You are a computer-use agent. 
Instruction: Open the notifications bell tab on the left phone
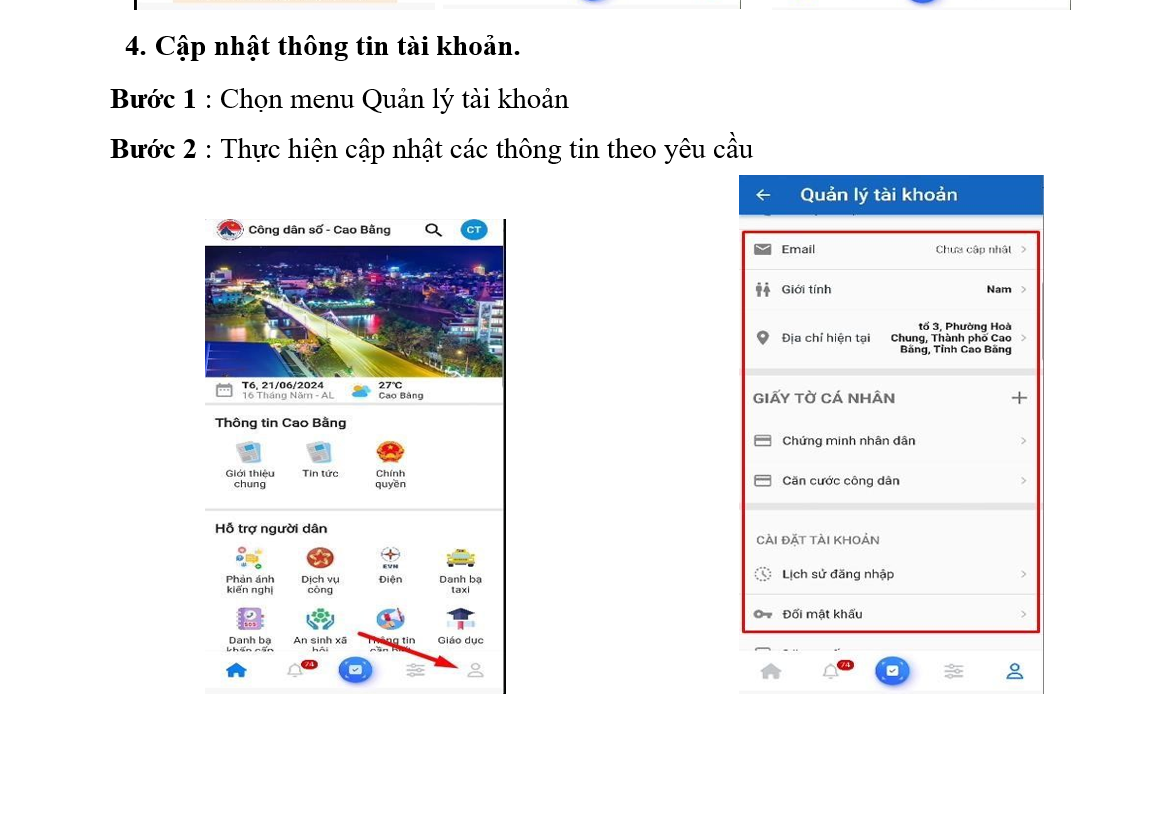(x=296, y=670)
